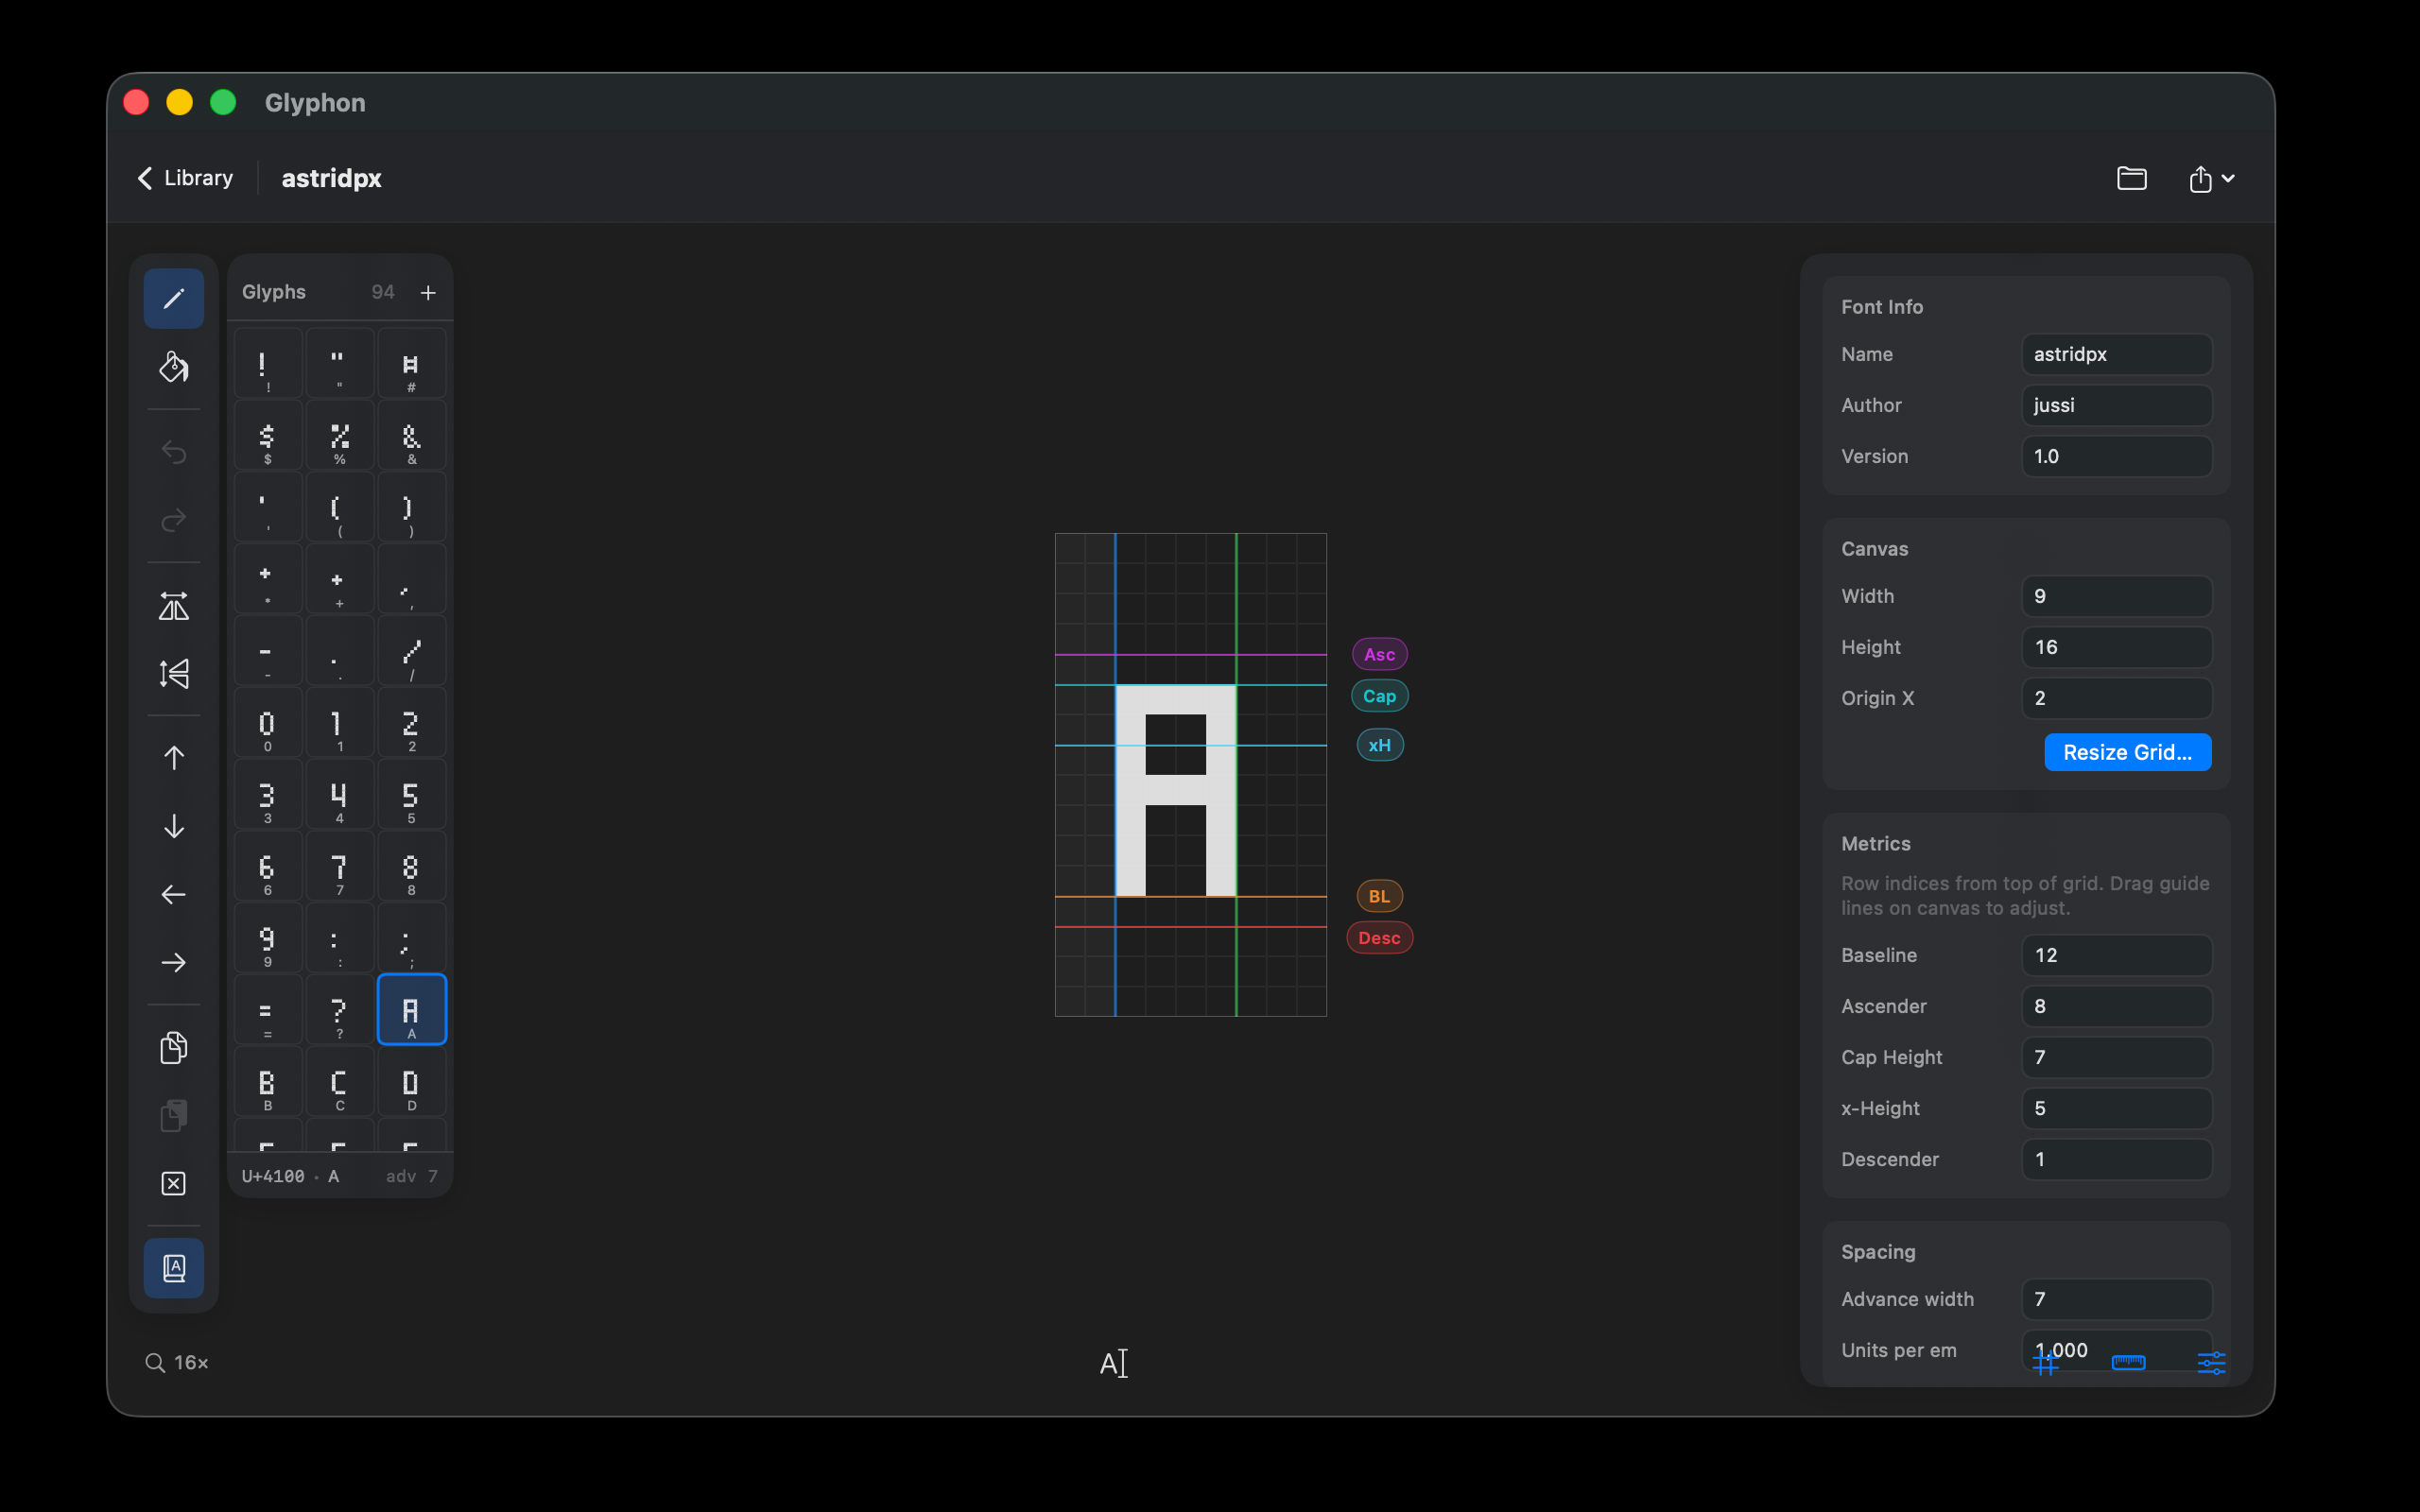Viewport: 2420px width, 1512px height.
Task: Select the glyph for letter A
Action: pos(412,1010)
